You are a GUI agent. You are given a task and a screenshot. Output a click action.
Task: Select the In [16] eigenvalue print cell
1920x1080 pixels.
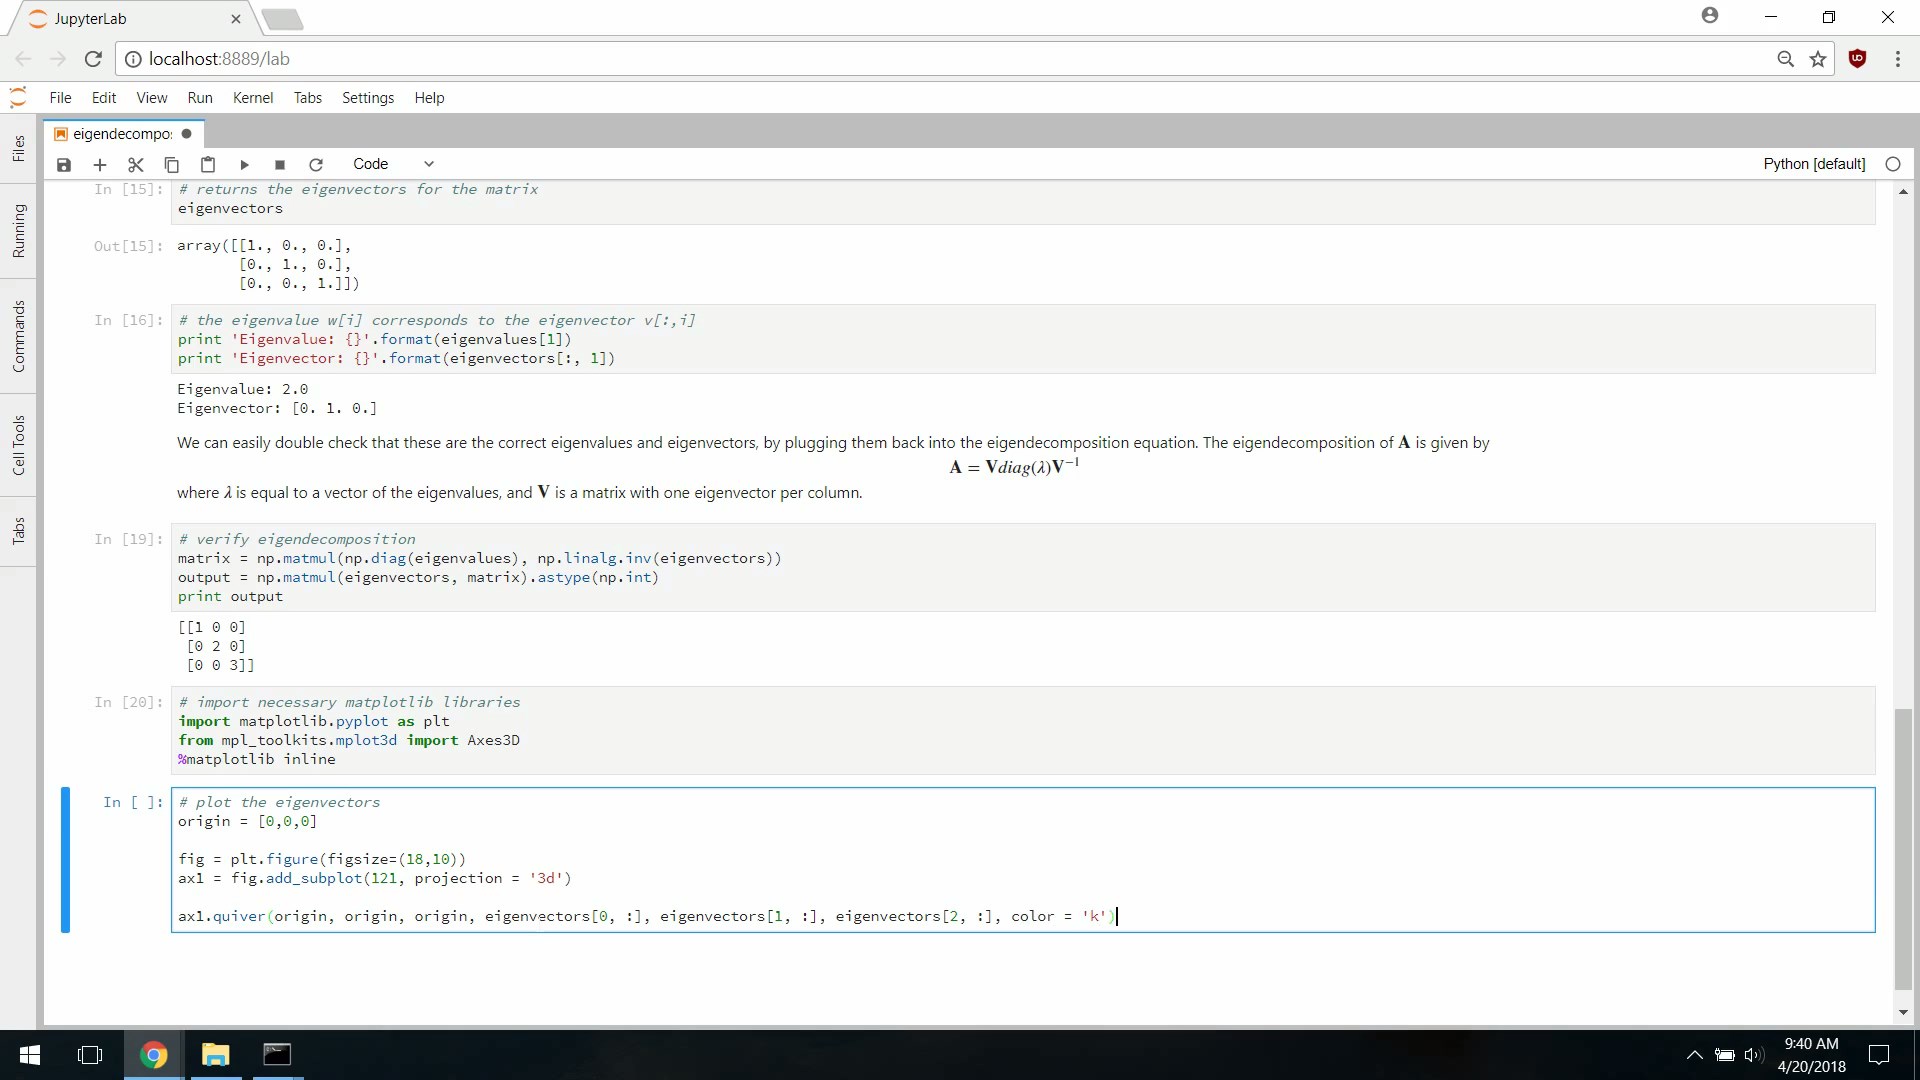coord(1023,339)
